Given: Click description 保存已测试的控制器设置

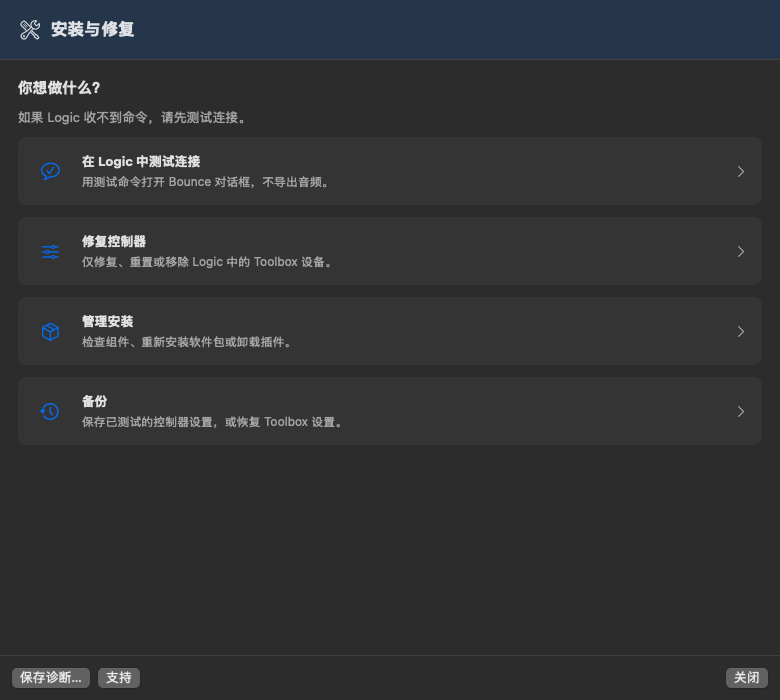Looking at the screenshot, I should pyautogui.click(x=147, y=422).
